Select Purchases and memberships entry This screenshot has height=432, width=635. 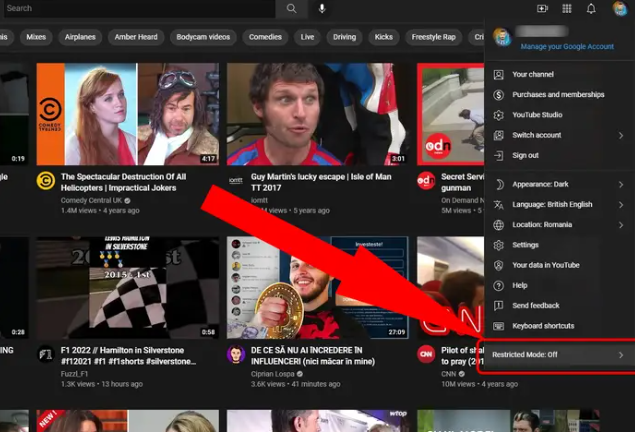(x=560, y=95)
